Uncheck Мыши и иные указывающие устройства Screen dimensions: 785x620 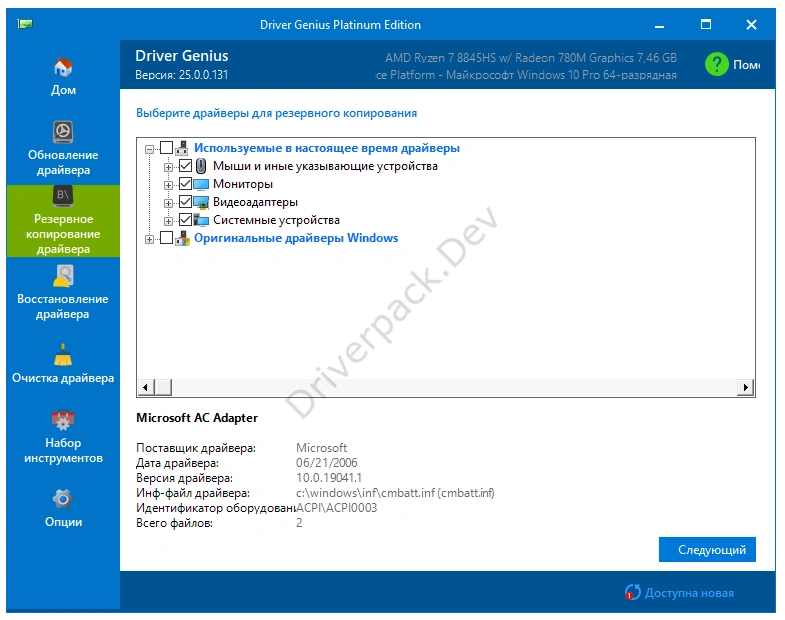185,165
